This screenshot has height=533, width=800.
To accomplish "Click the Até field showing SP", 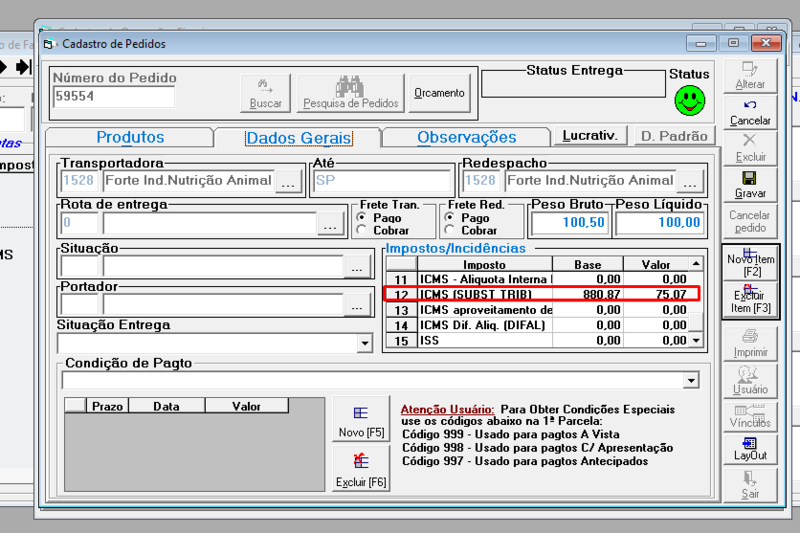I will coord(382,181).
